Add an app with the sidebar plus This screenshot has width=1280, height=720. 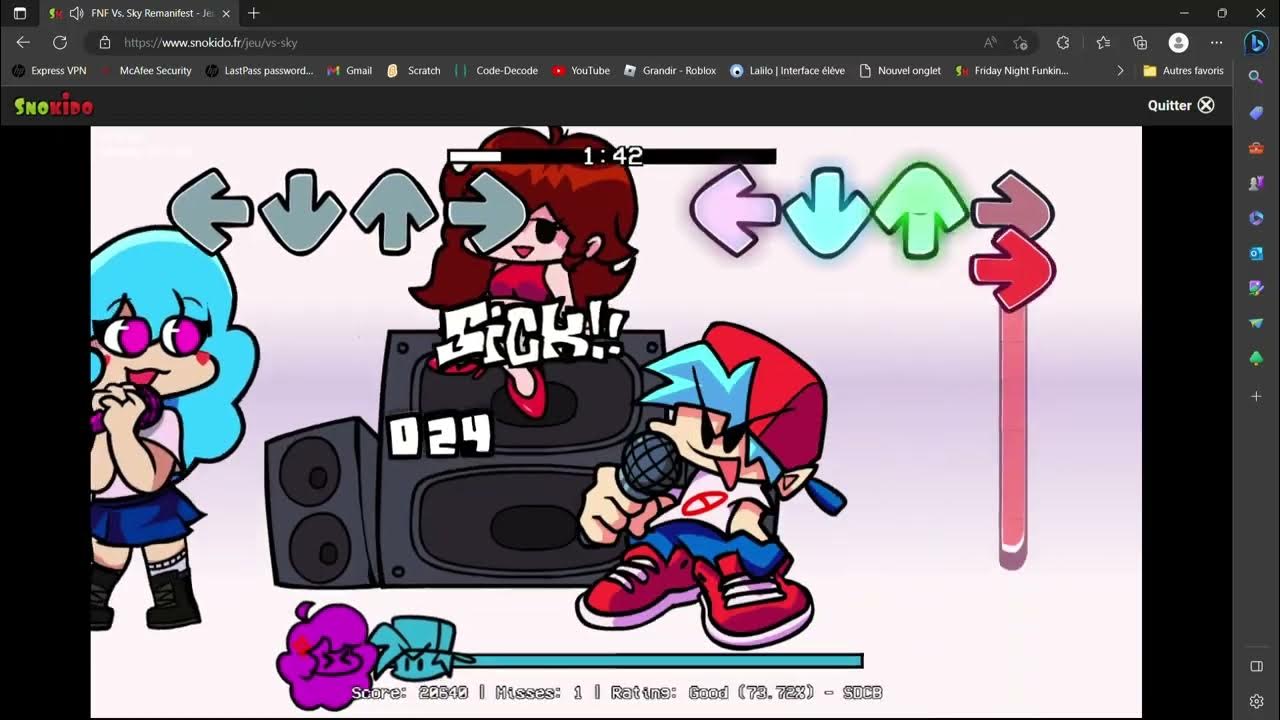pyautogui.click(x=1256, y=396)
